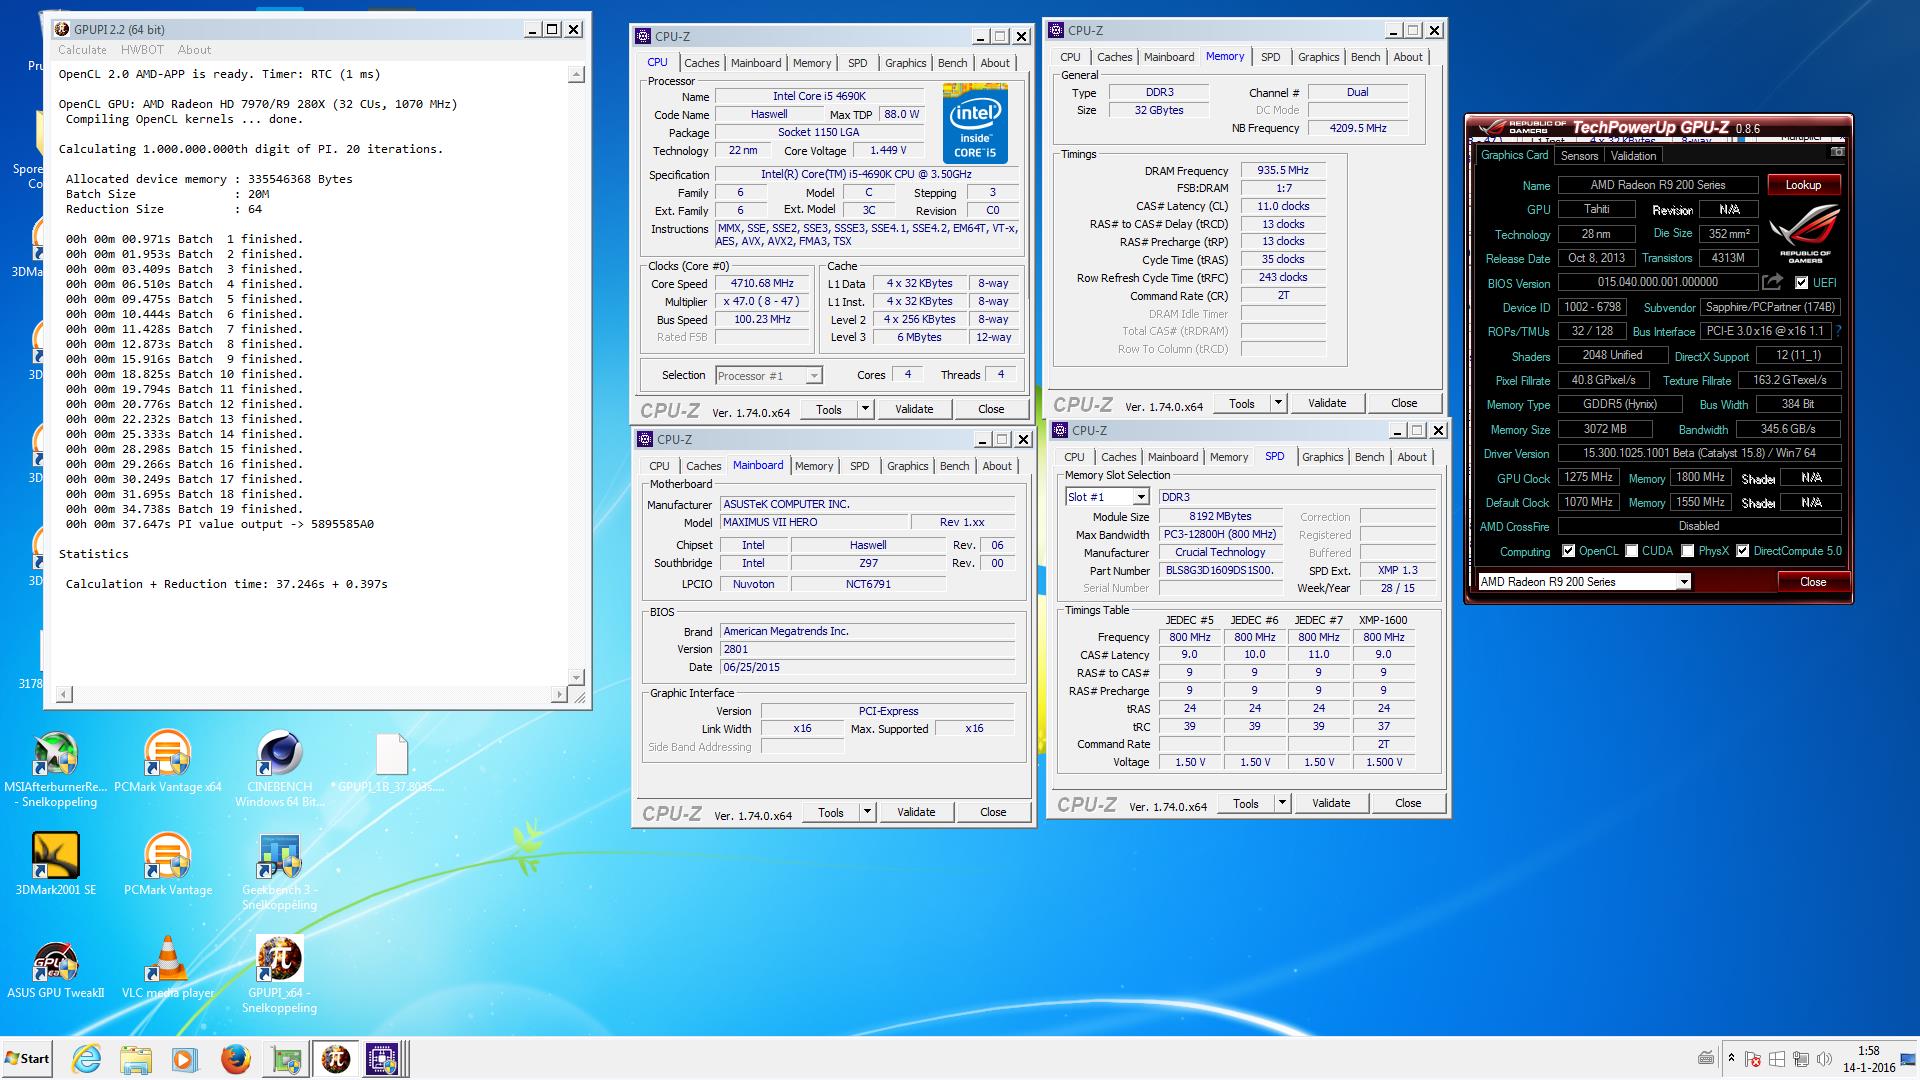Click Tools button in CPU-Z SPD window
This screenshot has width=1920, height=1080.
[x=1246, y=803]
